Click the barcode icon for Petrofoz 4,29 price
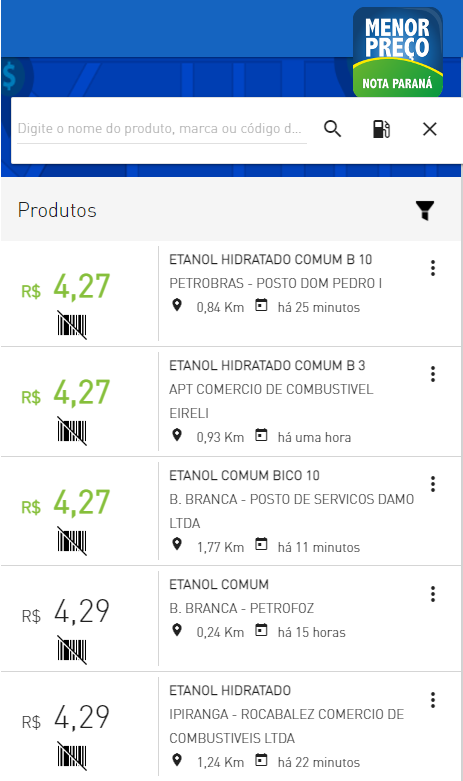This screenshot has height=781, width=463. (x=72, y=650)
